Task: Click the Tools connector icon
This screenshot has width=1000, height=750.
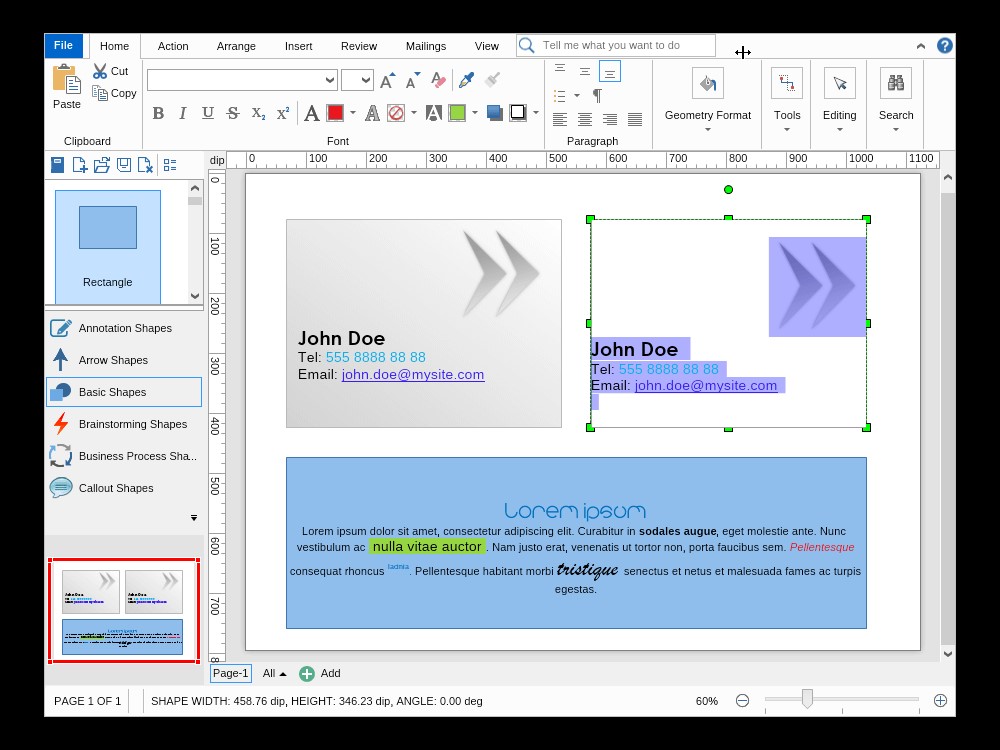Action: [786, 83]
